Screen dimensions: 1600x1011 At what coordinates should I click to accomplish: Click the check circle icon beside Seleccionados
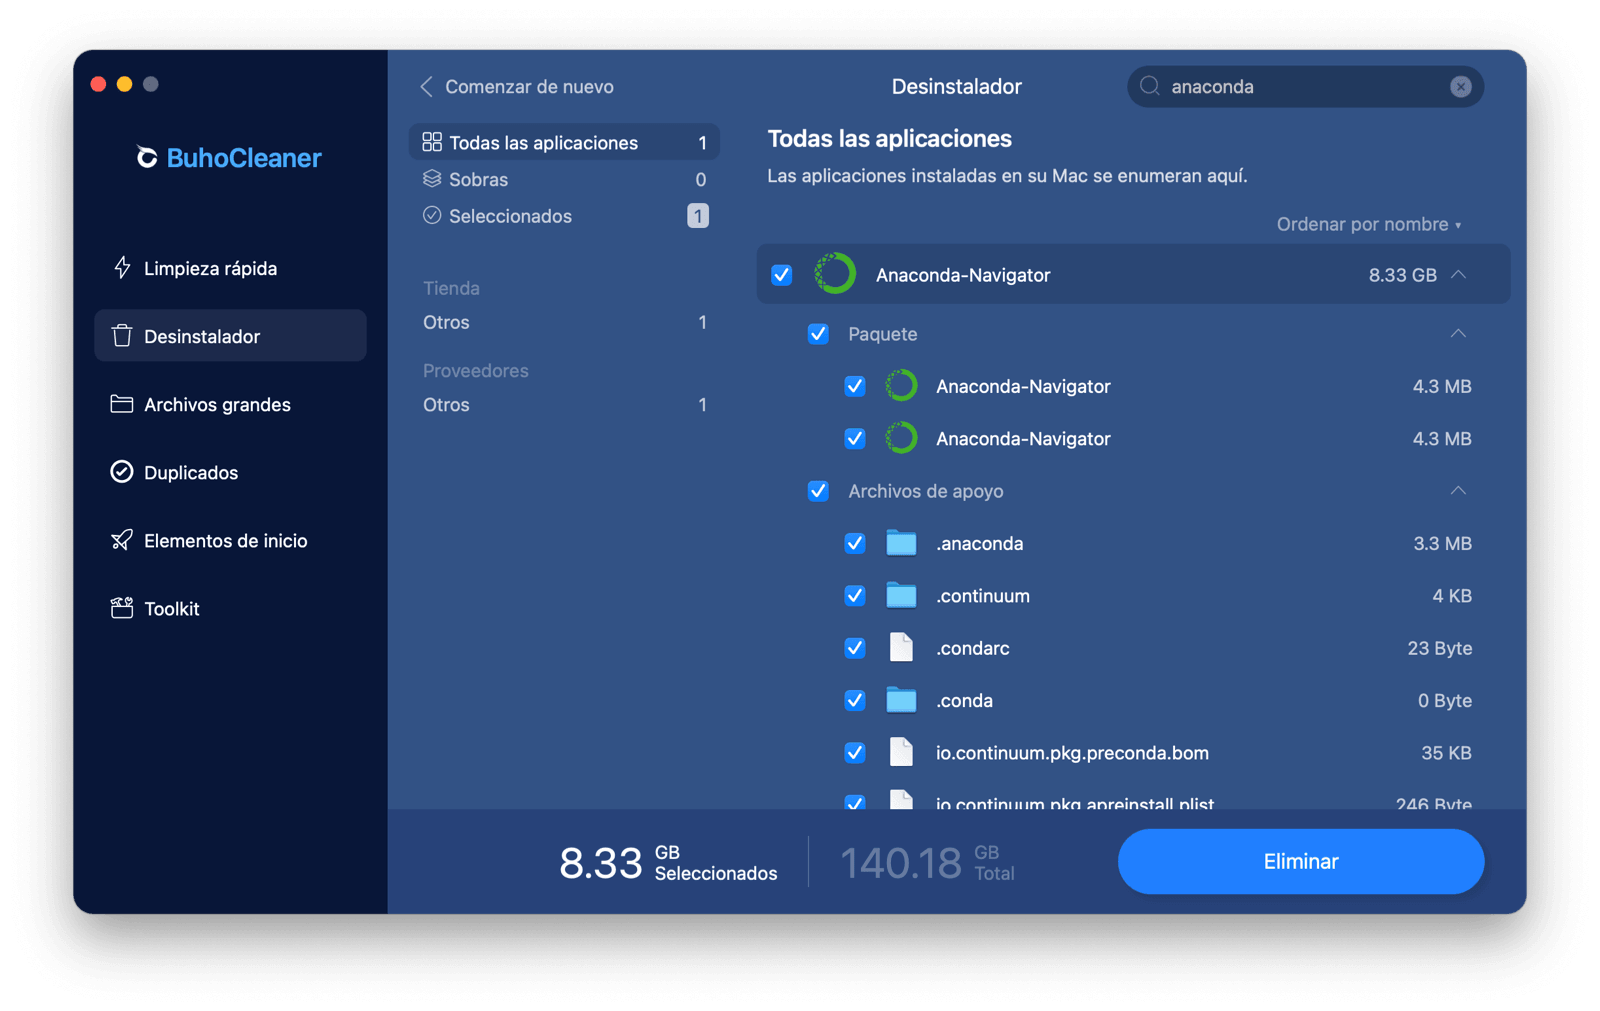pyautogui.click(x=432, y=215)
